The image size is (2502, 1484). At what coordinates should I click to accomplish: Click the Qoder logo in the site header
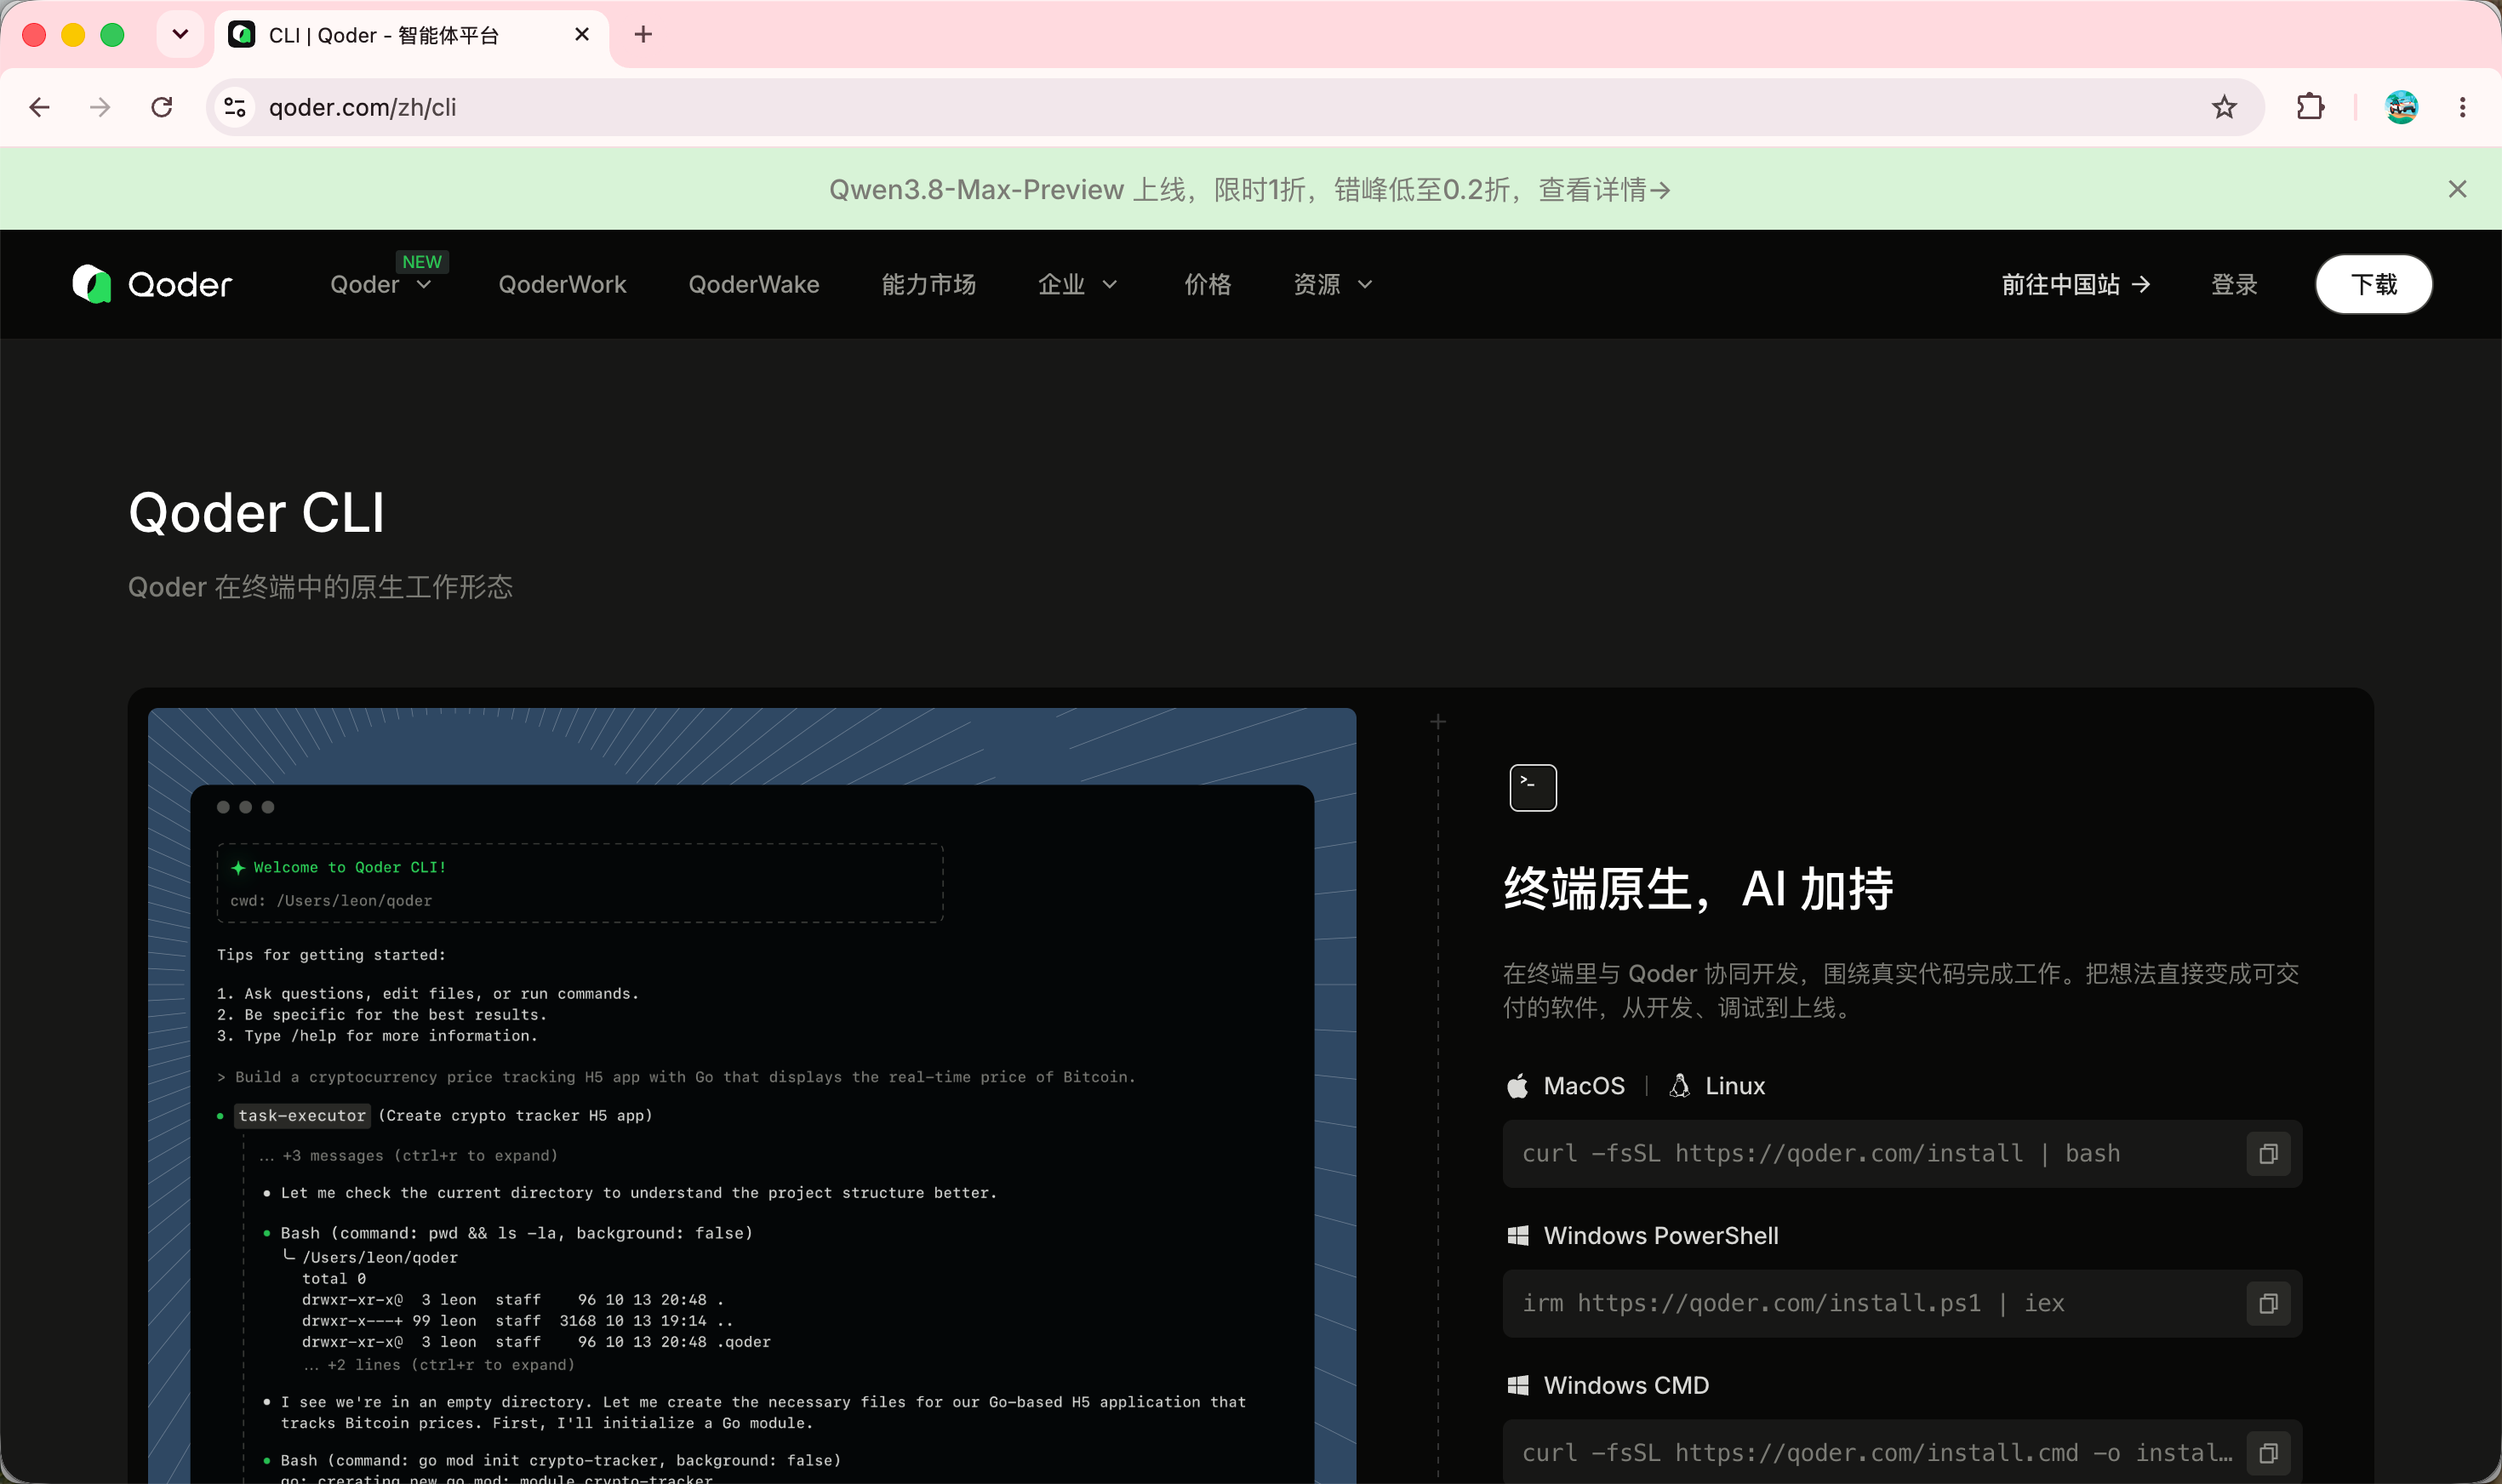pyautogui.click(x=152, y=284)
